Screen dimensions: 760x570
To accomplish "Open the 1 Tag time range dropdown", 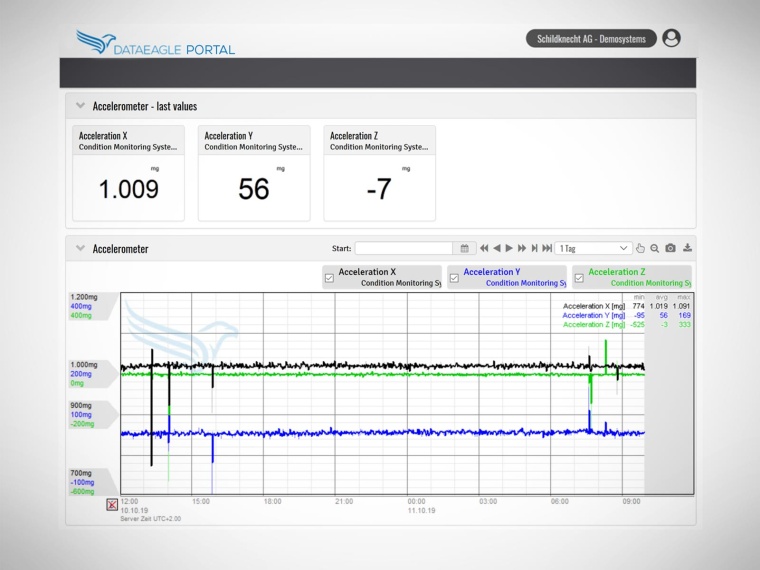I will click(594, 248).
